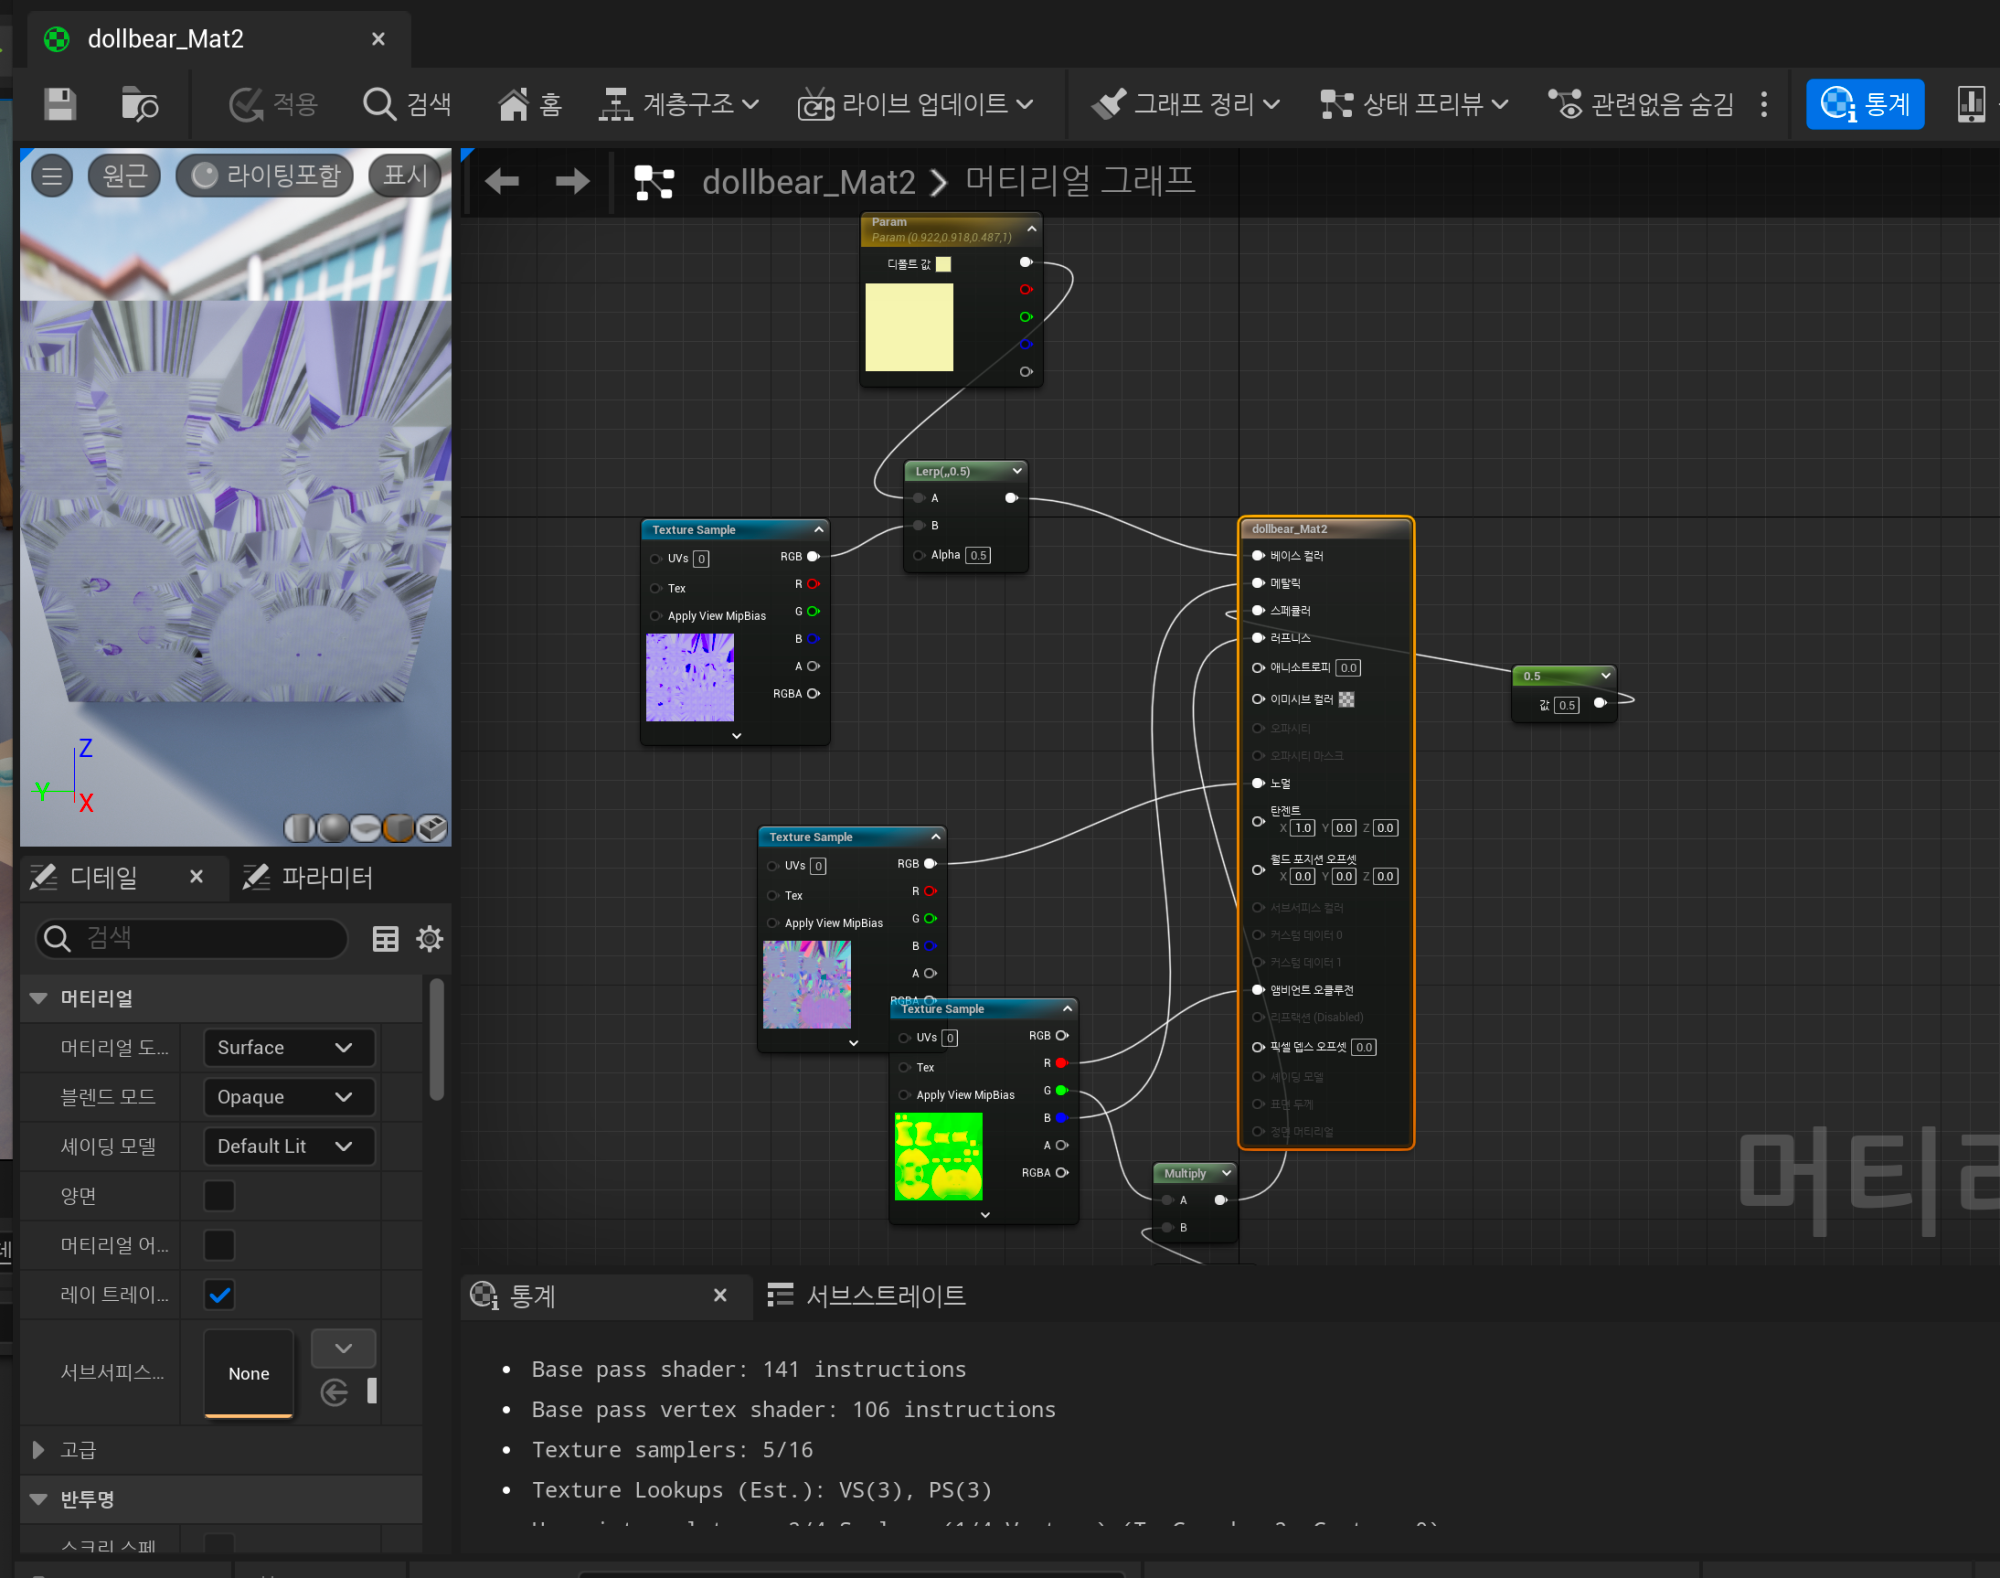Open the 머티리얼 도메인 Surface dropdown
Image resolution: width=2000 pixels, height=1578 pixels.
pyautogui.click(x=289, y=1047)
